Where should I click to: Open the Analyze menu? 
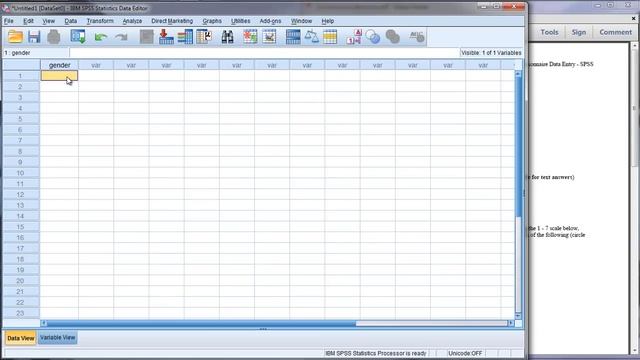pos(132,21)
